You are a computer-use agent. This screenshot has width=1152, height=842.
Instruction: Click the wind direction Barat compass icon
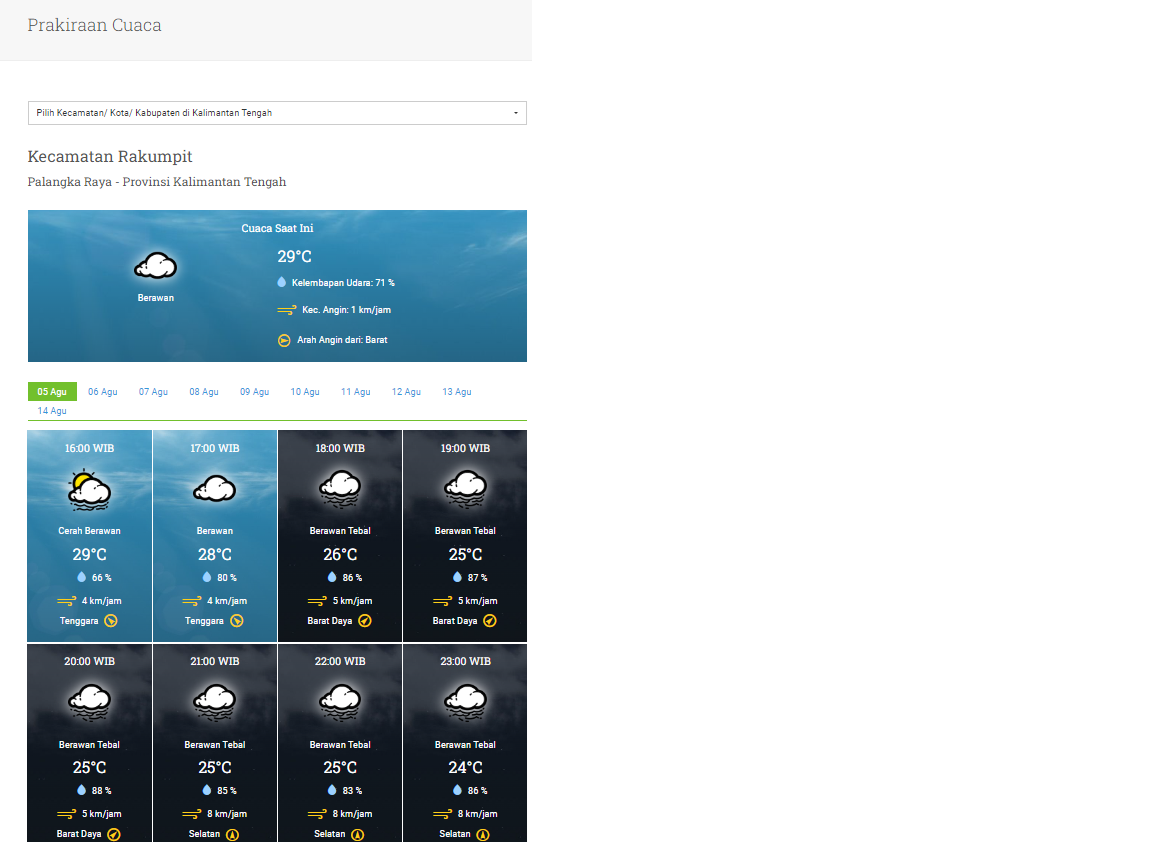point(284,340)
